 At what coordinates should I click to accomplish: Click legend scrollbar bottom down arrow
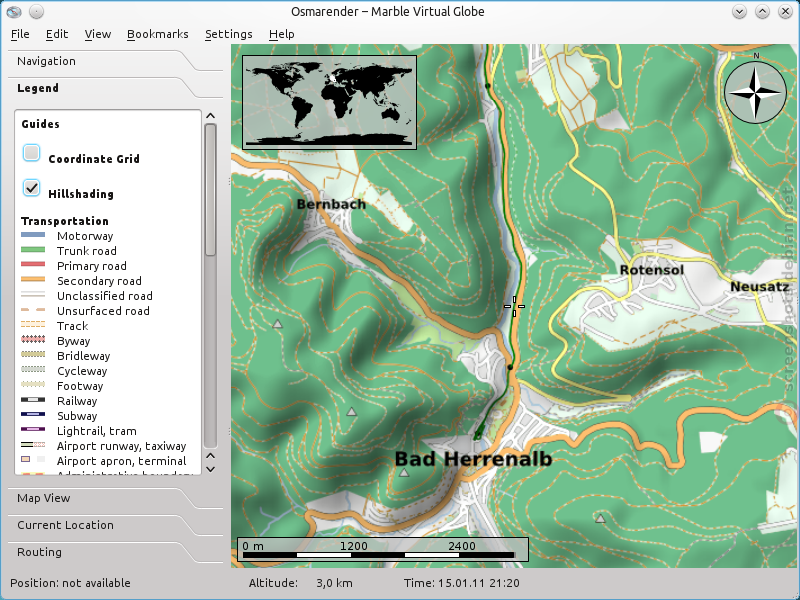(210, 469)
